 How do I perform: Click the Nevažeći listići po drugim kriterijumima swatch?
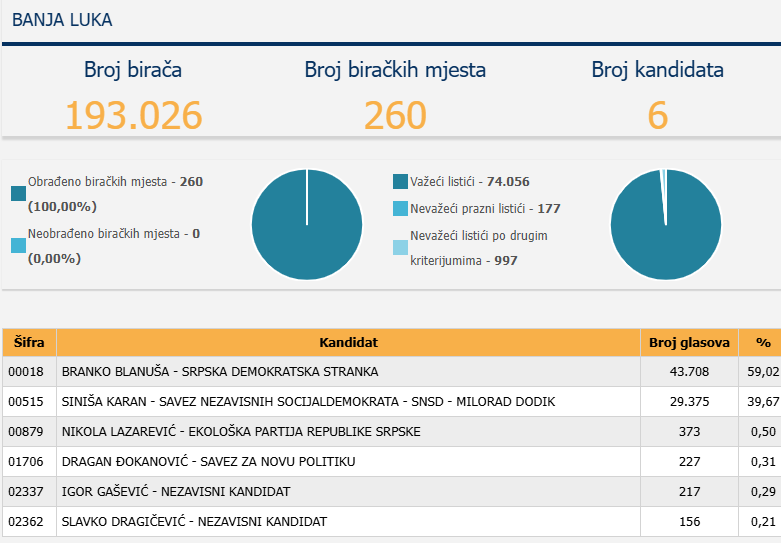[400, 248]
